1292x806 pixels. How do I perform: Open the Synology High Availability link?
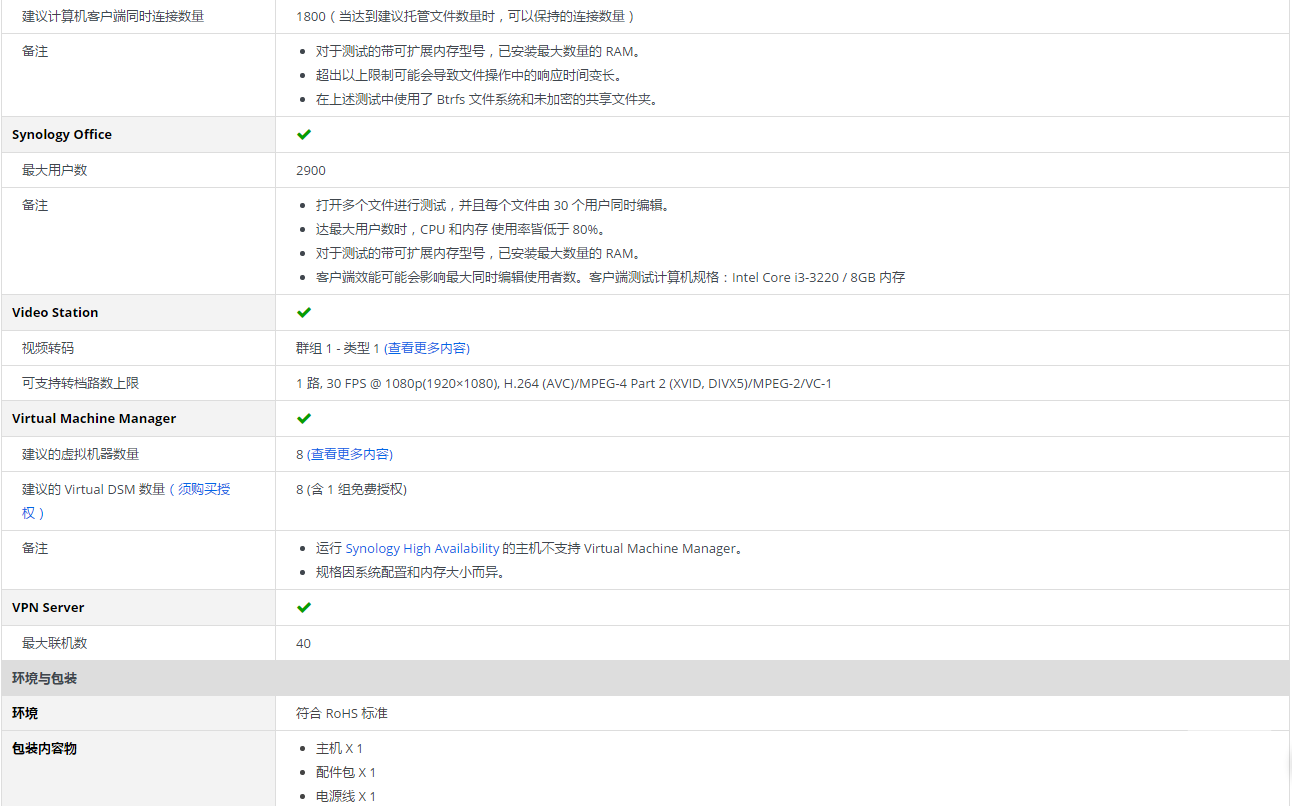click(x=422, y=548)
